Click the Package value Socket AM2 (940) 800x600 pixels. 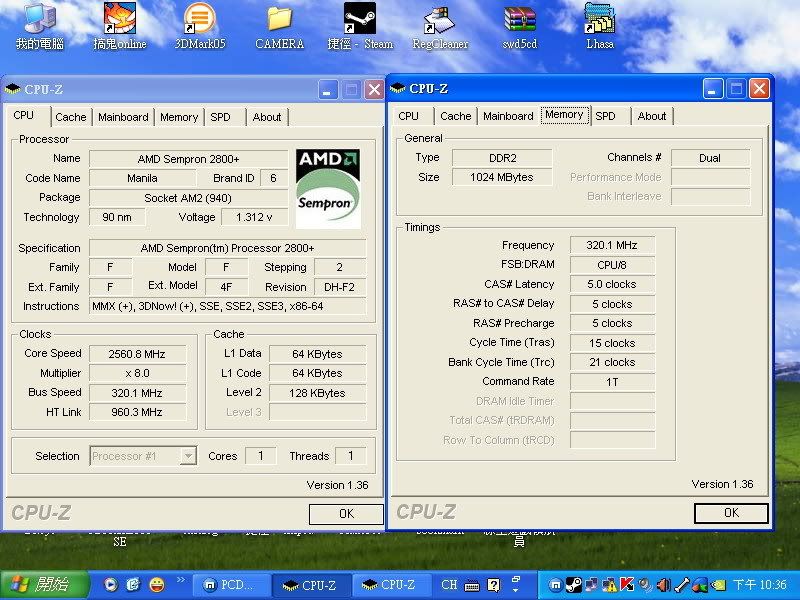tap(188, 198)
